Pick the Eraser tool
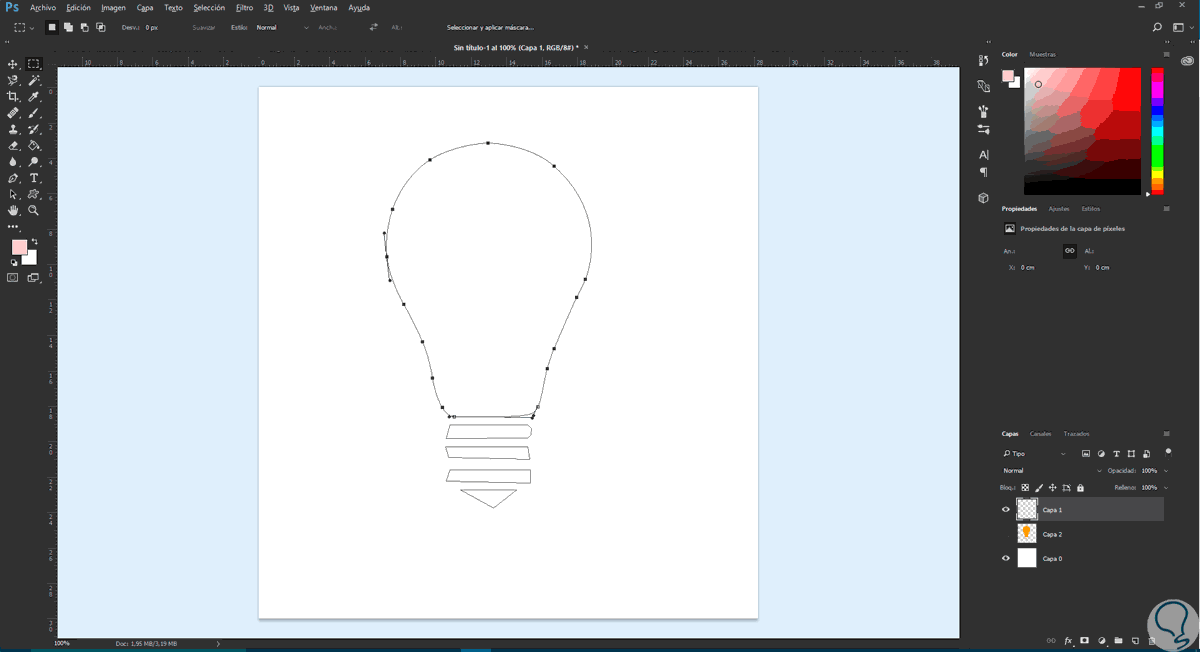This screenshot has width=1200, height=652. click(x=13, y=145)
